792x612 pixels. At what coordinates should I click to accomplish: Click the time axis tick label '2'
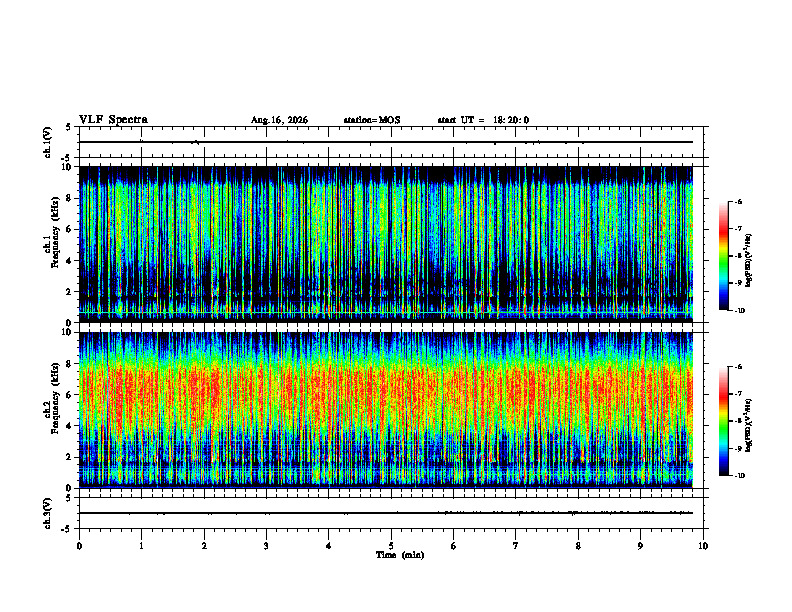point(204,546)
